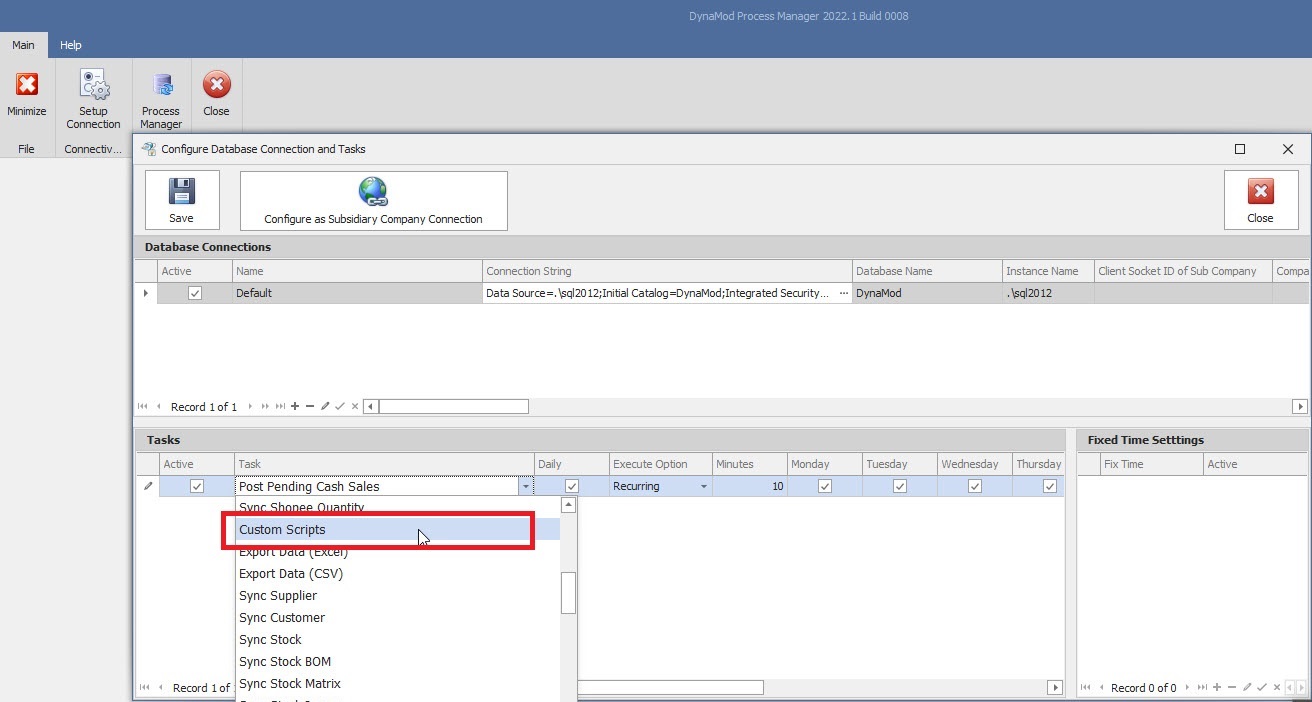The width and height of the screenshot is (1312, 702).
Task: Open the Help ribbon tab
Action: point(70,45)
